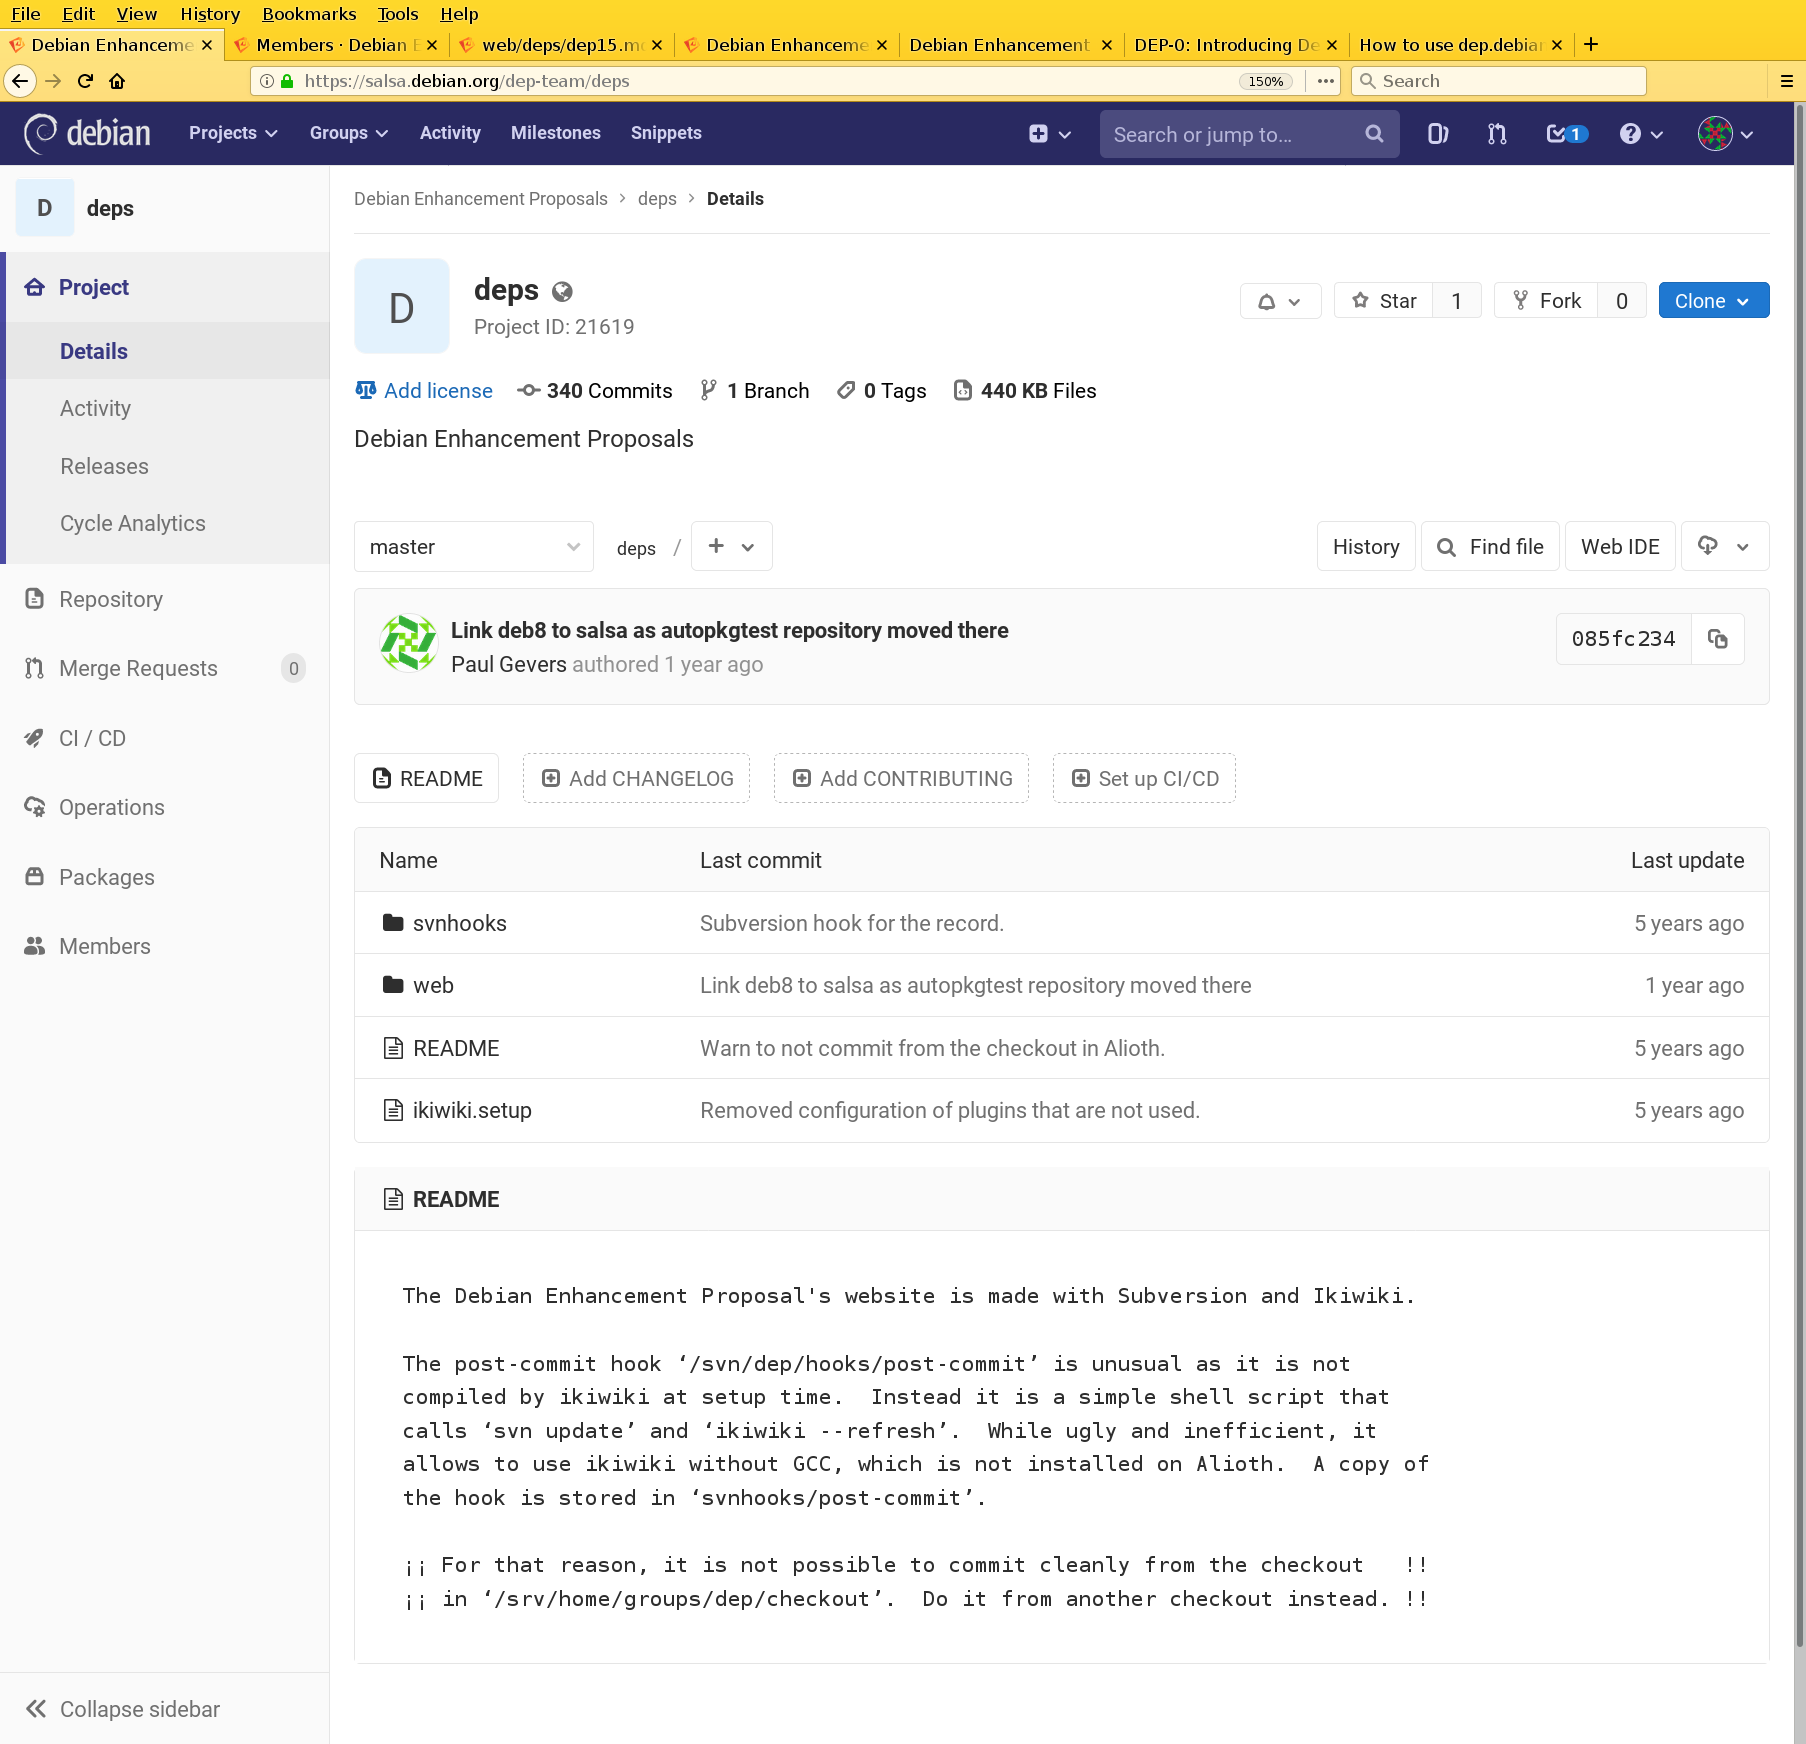Expand the Projects navbar menu
Image resolution: width=1806 pixels, height=1744 pixels.
(x=233, y=133)
